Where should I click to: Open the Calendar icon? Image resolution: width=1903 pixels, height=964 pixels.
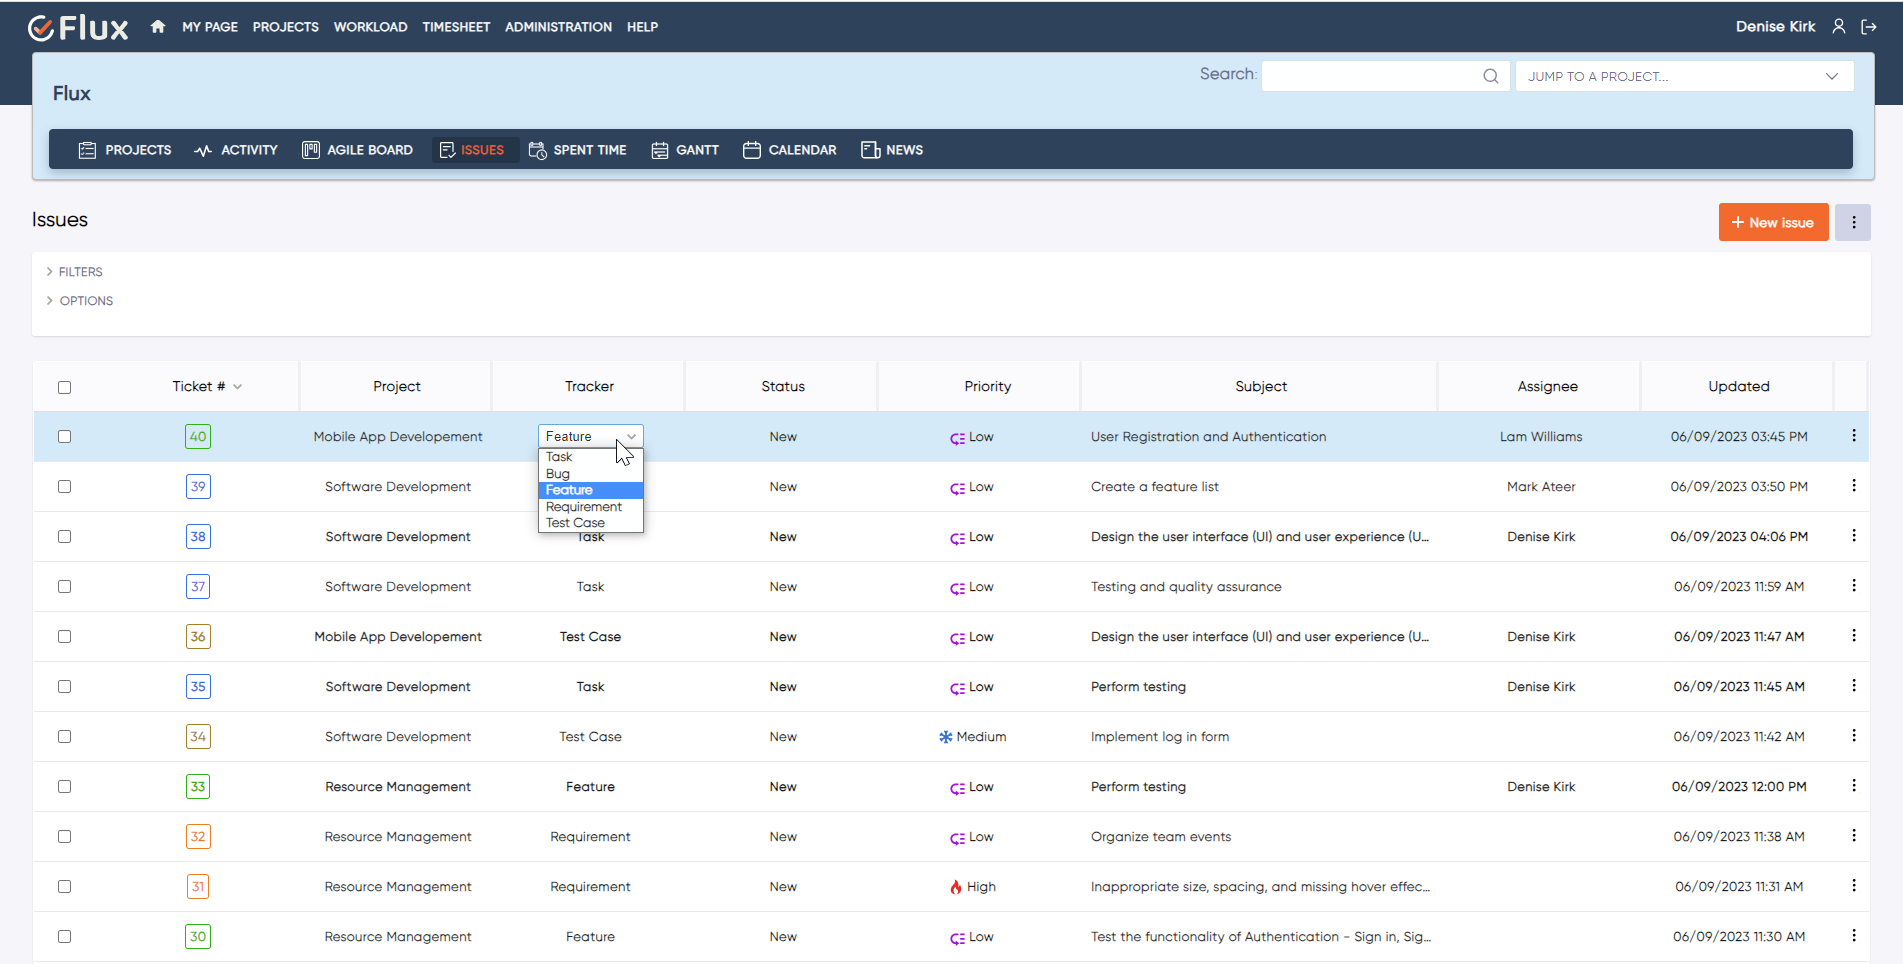point(752,150)
